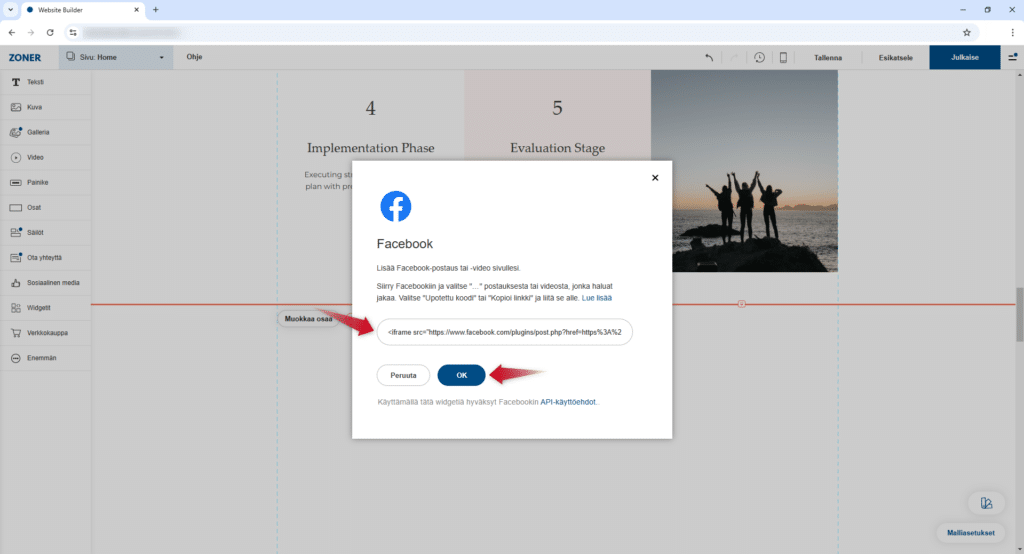
Task: Click the Julkaise publish button
Action: (x=964, y=58)
